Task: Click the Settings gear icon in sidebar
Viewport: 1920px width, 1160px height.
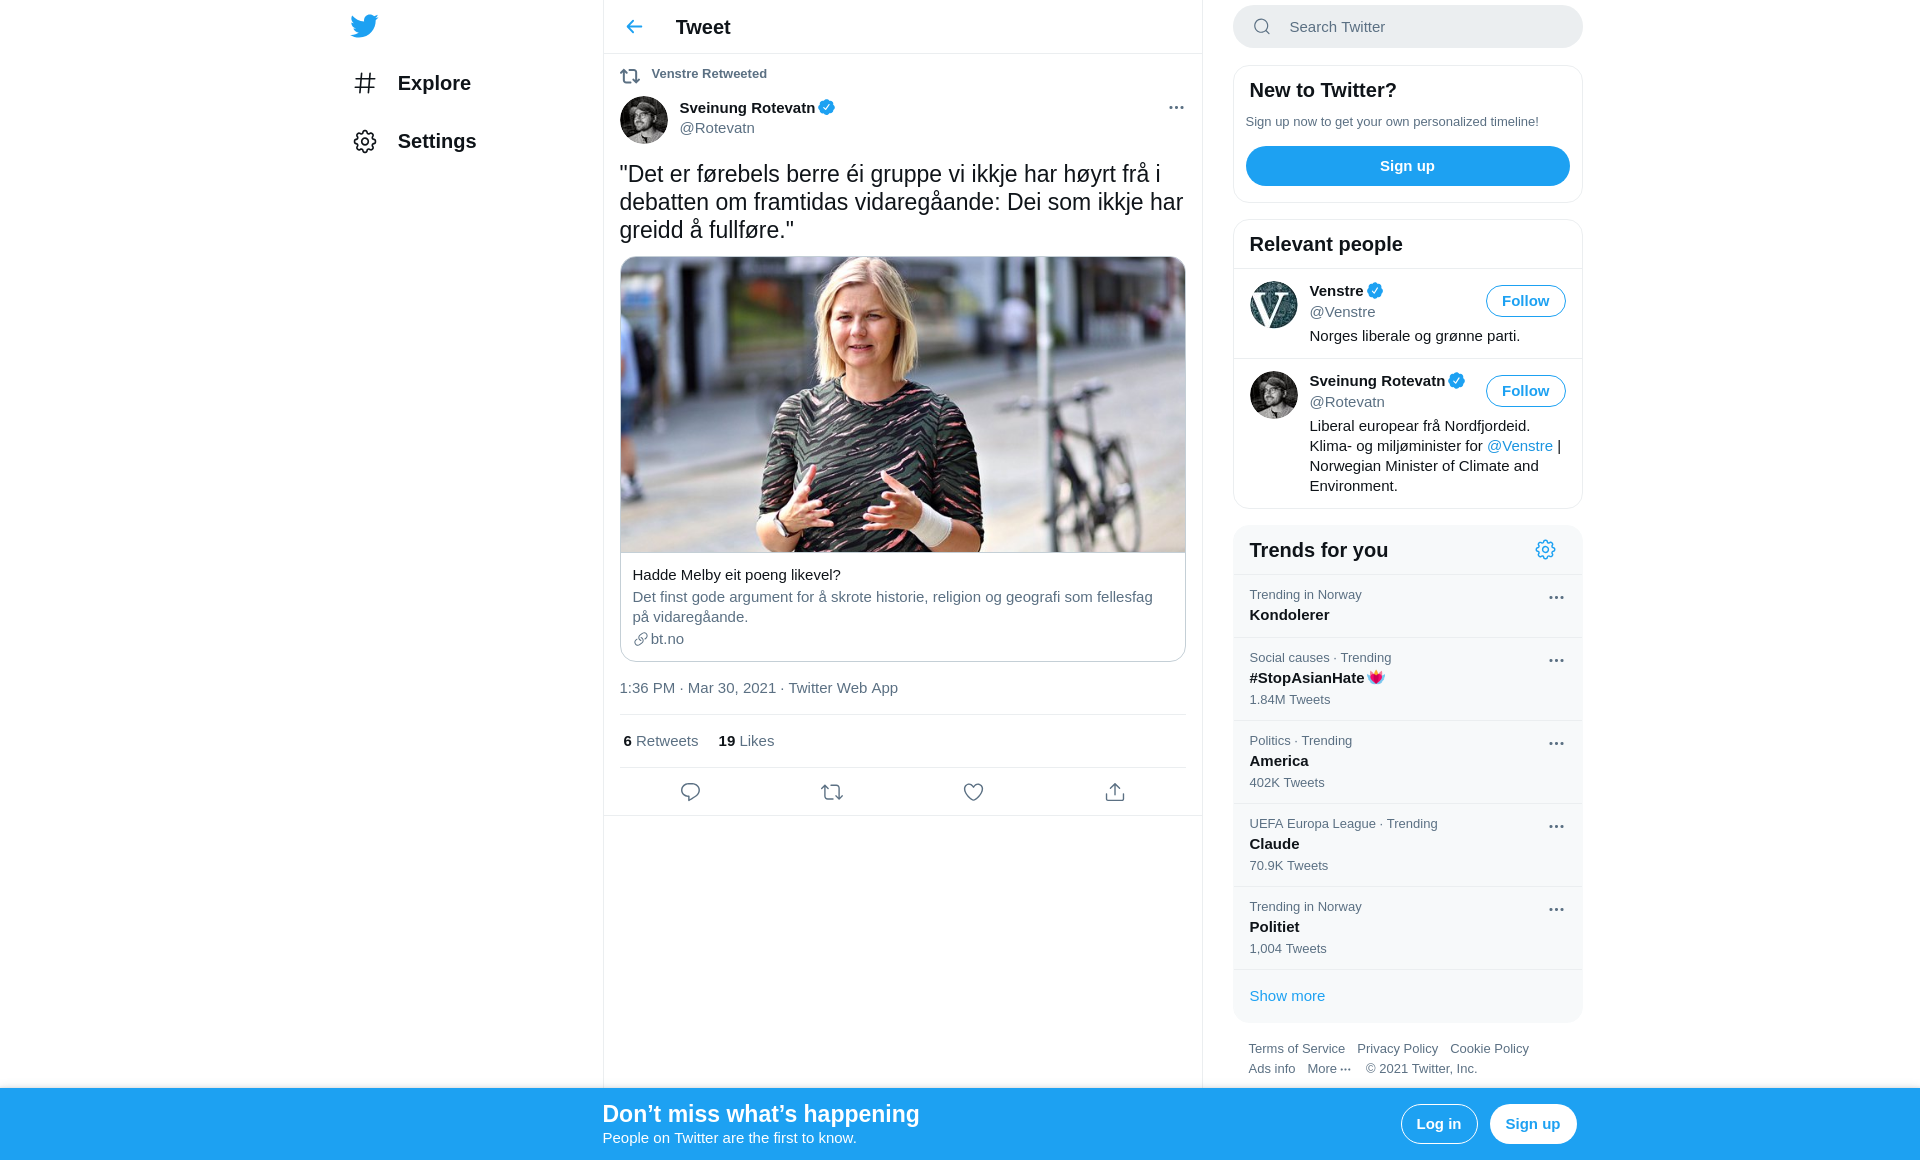Action: (x=365, y=141)
